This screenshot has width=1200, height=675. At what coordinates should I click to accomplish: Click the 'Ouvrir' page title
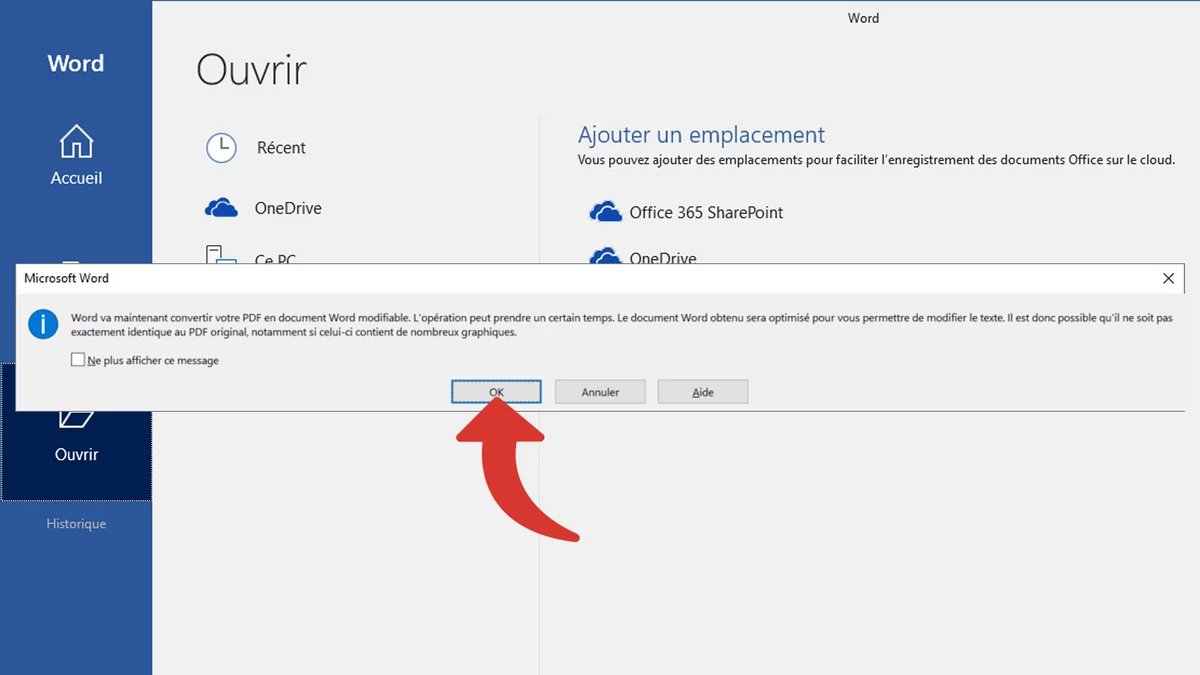click(x=251, y=70)
